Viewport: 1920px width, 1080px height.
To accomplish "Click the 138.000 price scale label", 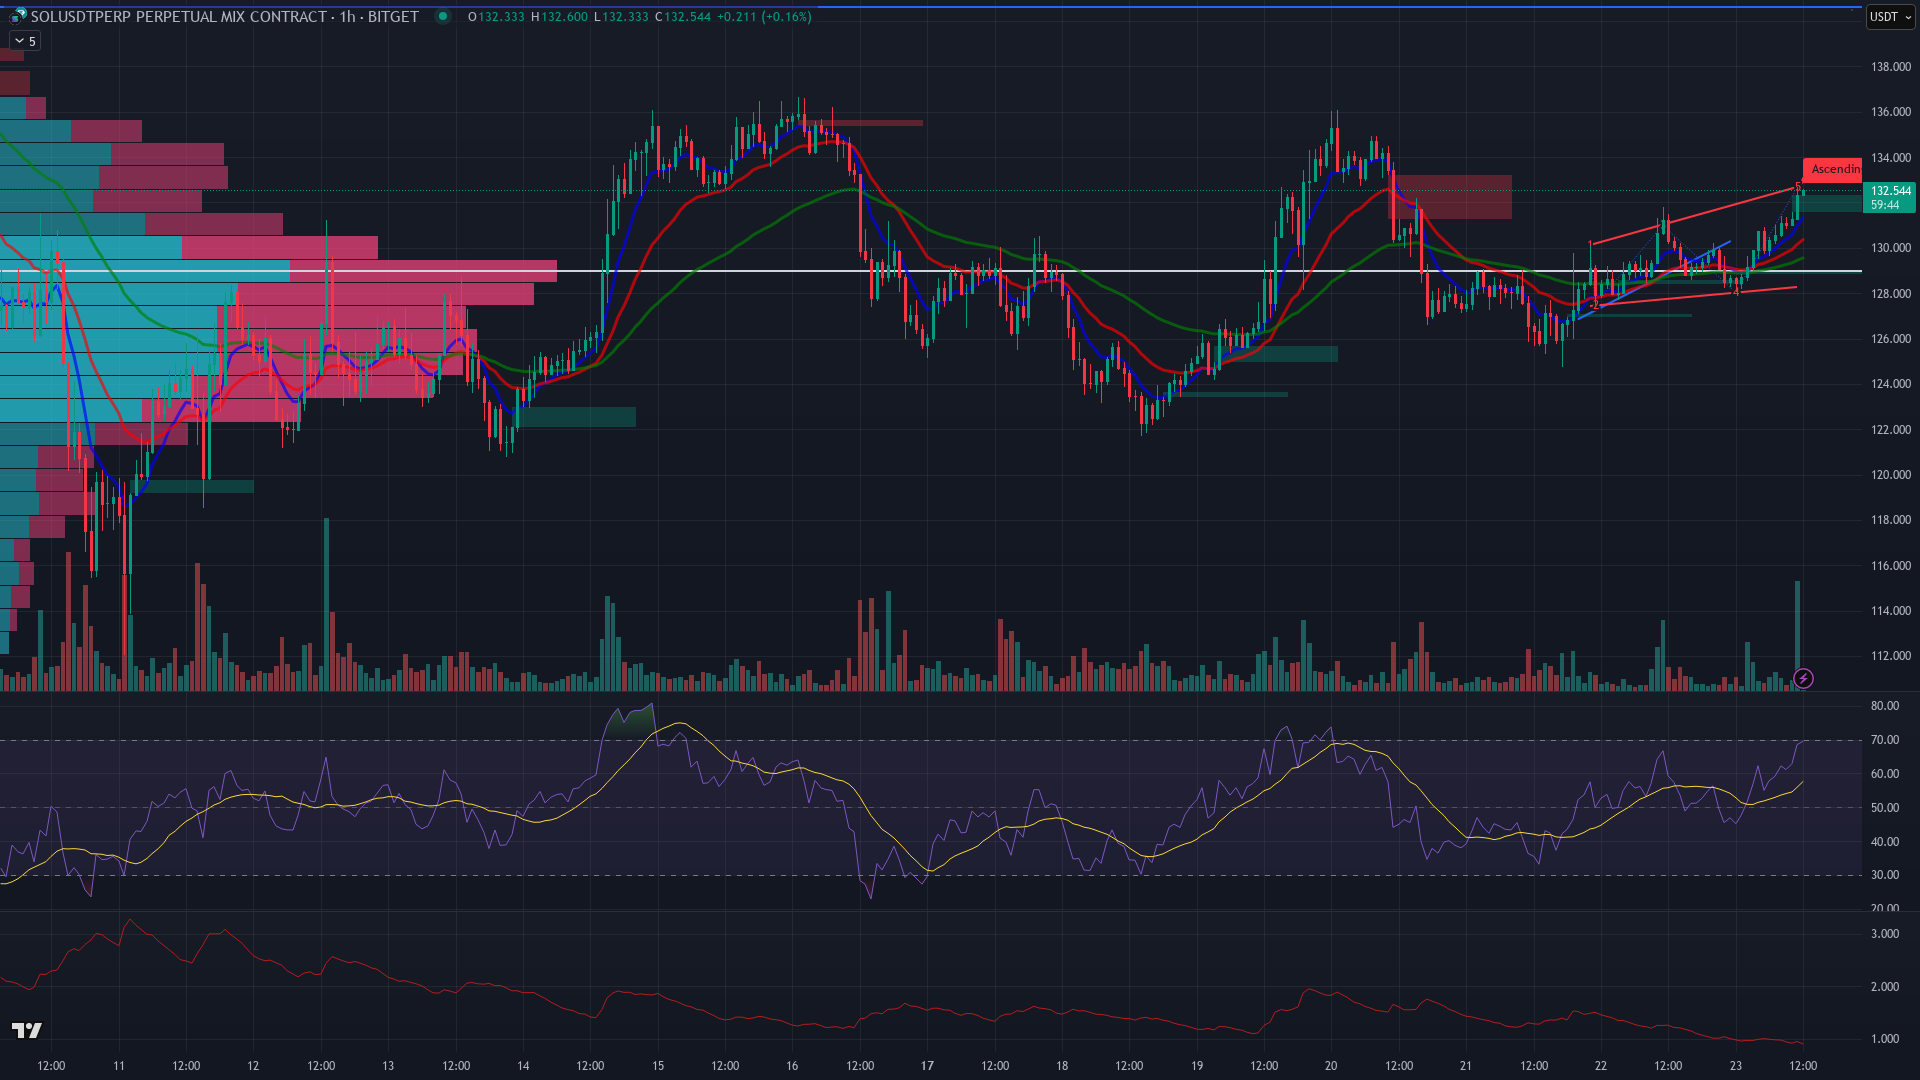I will tap(1890, 67).
